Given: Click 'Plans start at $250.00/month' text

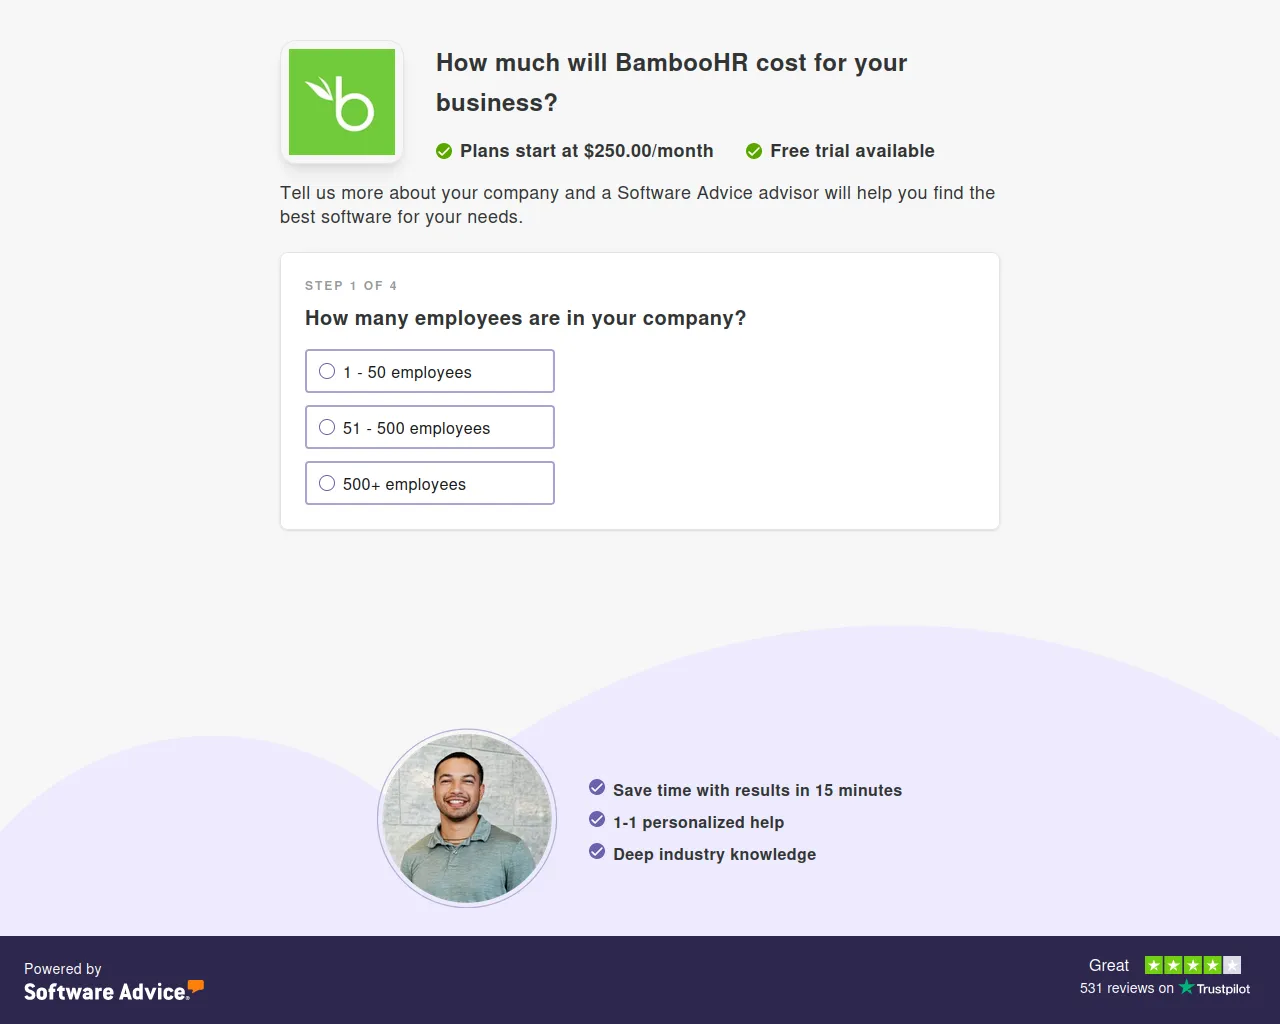Looking at the screenshot, I should (x=587, y=151).
